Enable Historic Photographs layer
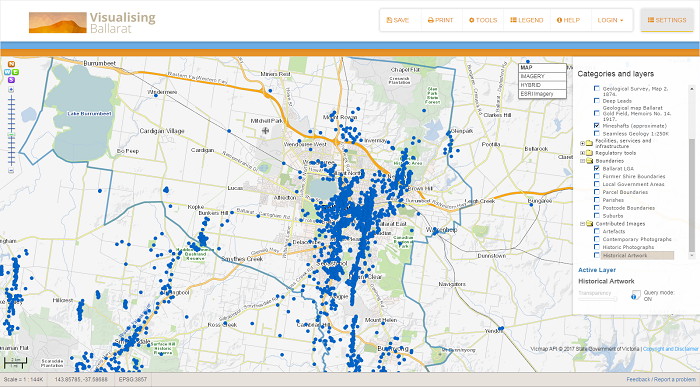700x387 pixels. tap(597, 247)
